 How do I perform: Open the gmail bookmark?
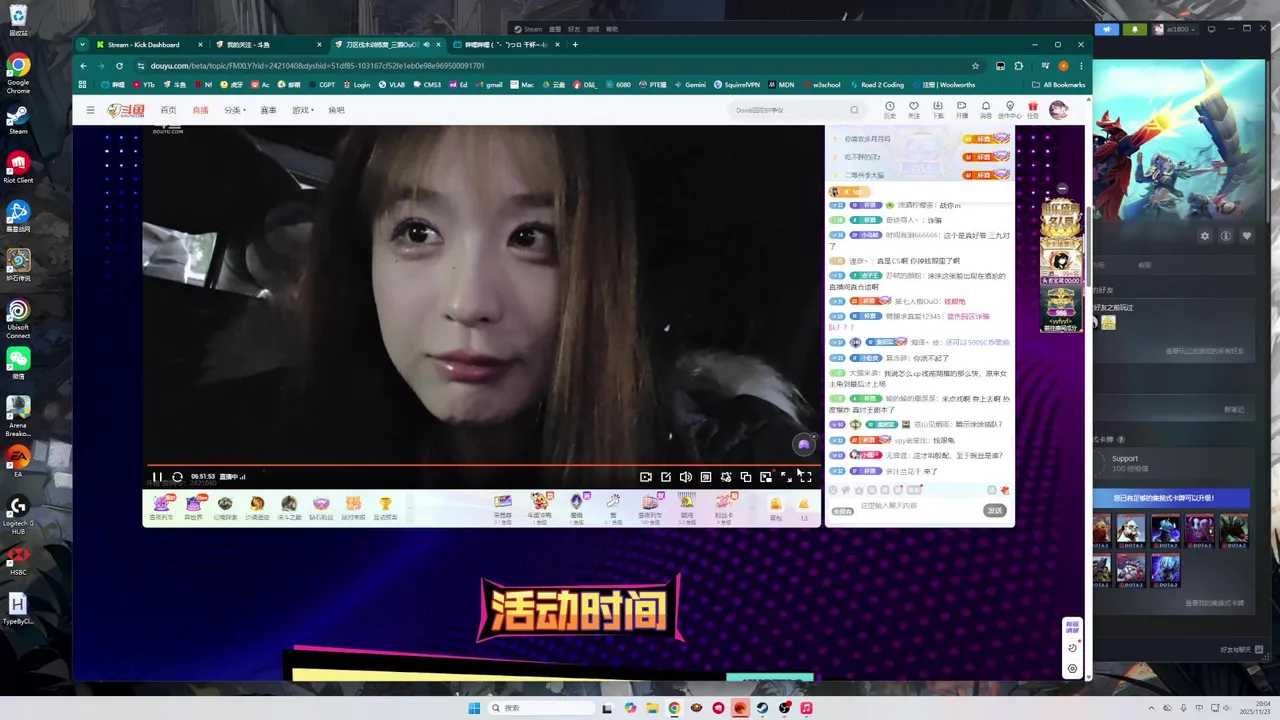pos(488,85)
